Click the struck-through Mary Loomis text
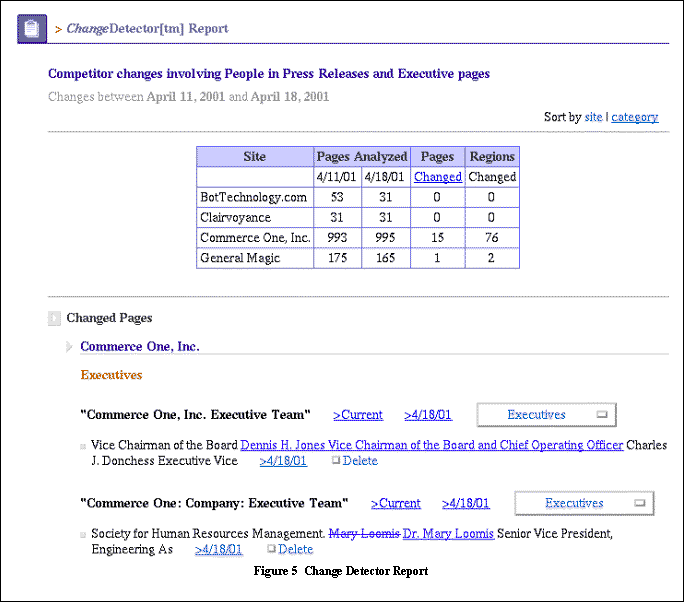 pos(364,534)
